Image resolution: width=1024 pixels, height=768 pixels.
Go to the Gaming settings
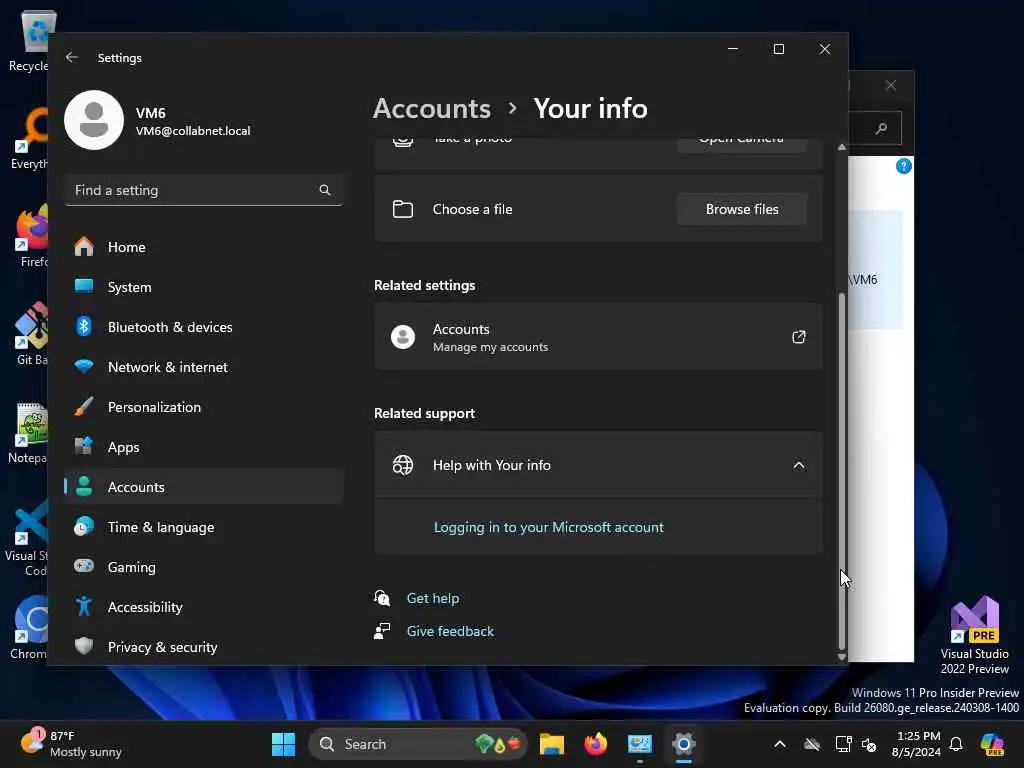click(204, 567)
